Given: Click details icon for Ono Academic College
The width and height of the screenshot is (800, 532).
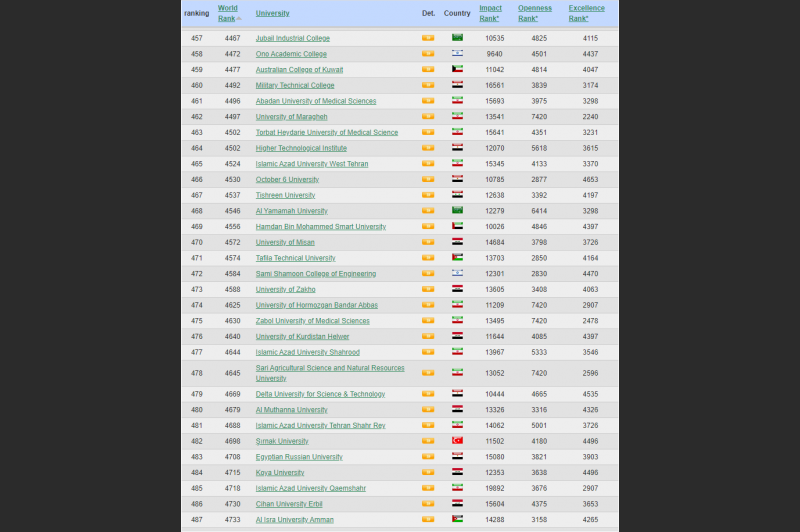Looking at the screenshot, I should (x=428, y=54).
